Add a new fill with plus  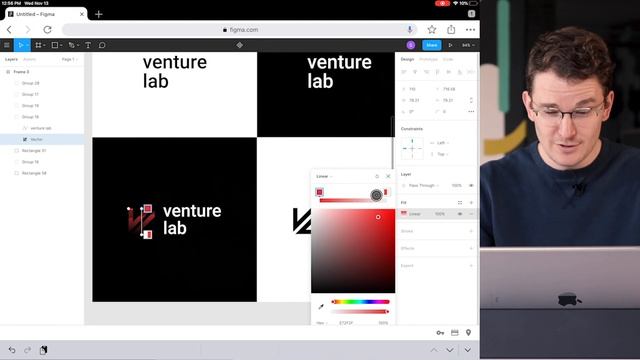tap(471, 202)
